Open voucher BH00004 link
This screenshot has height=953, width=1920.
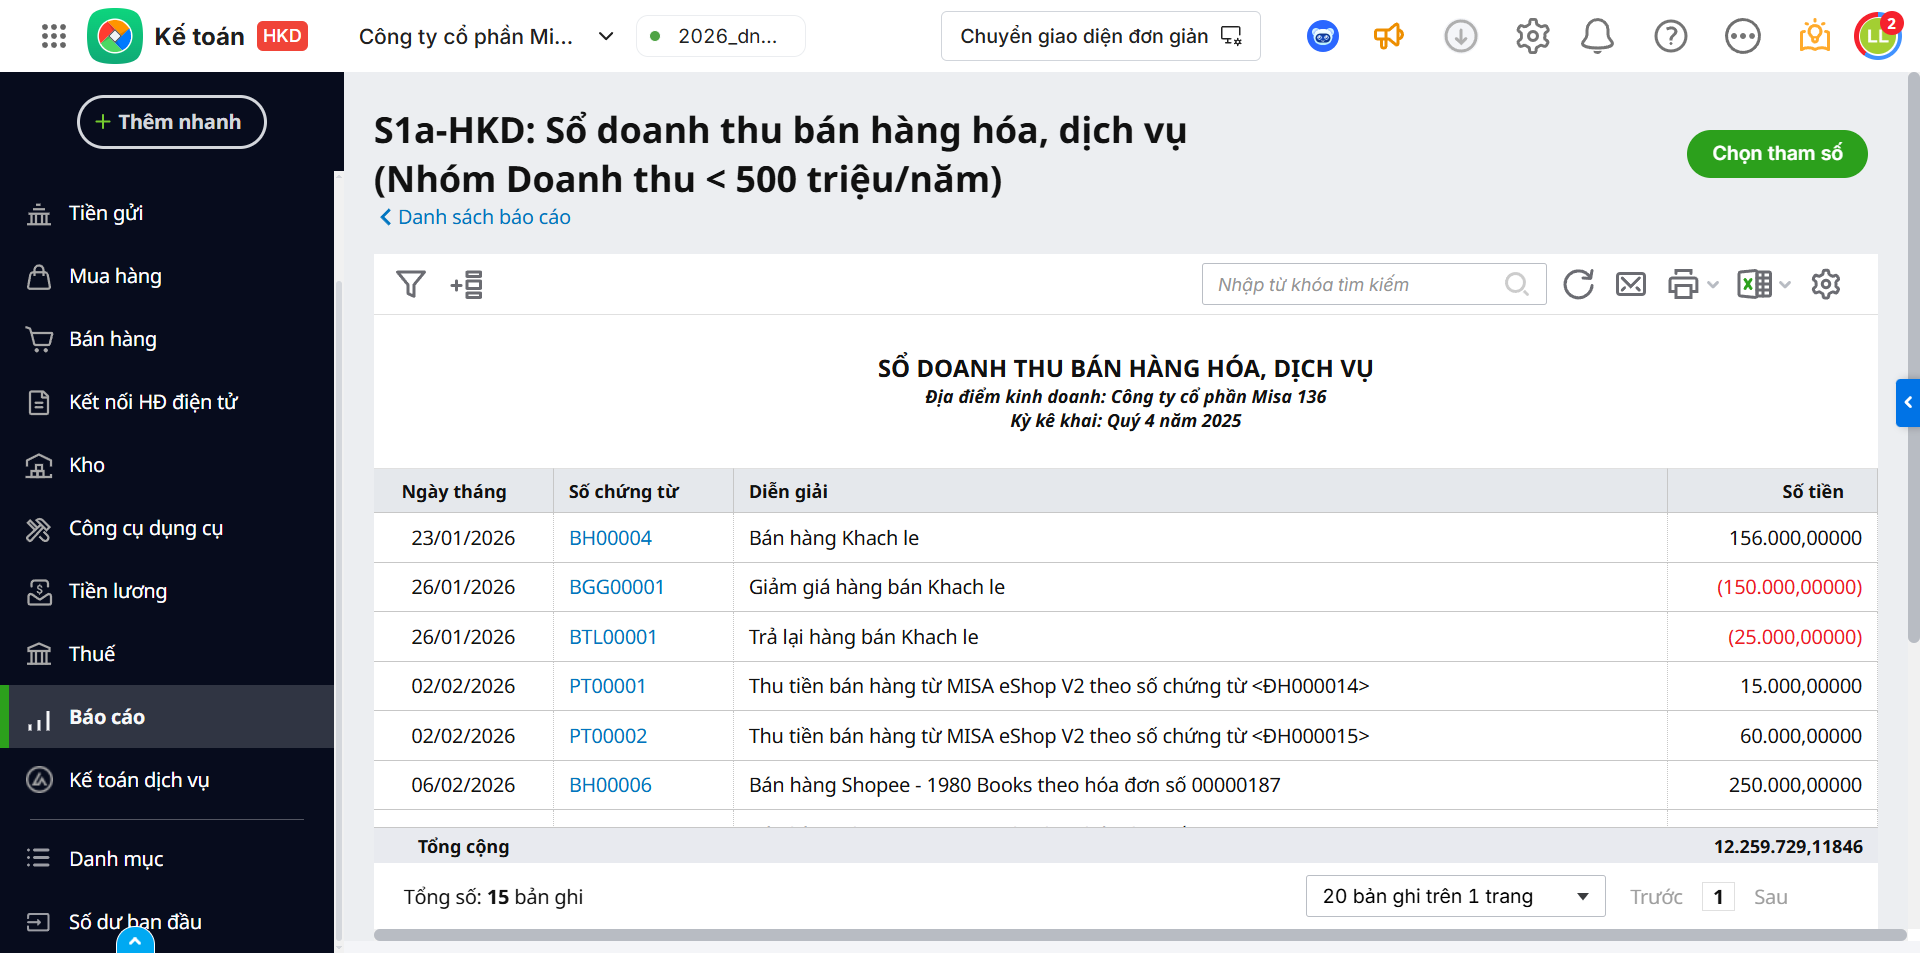[610, 538]
